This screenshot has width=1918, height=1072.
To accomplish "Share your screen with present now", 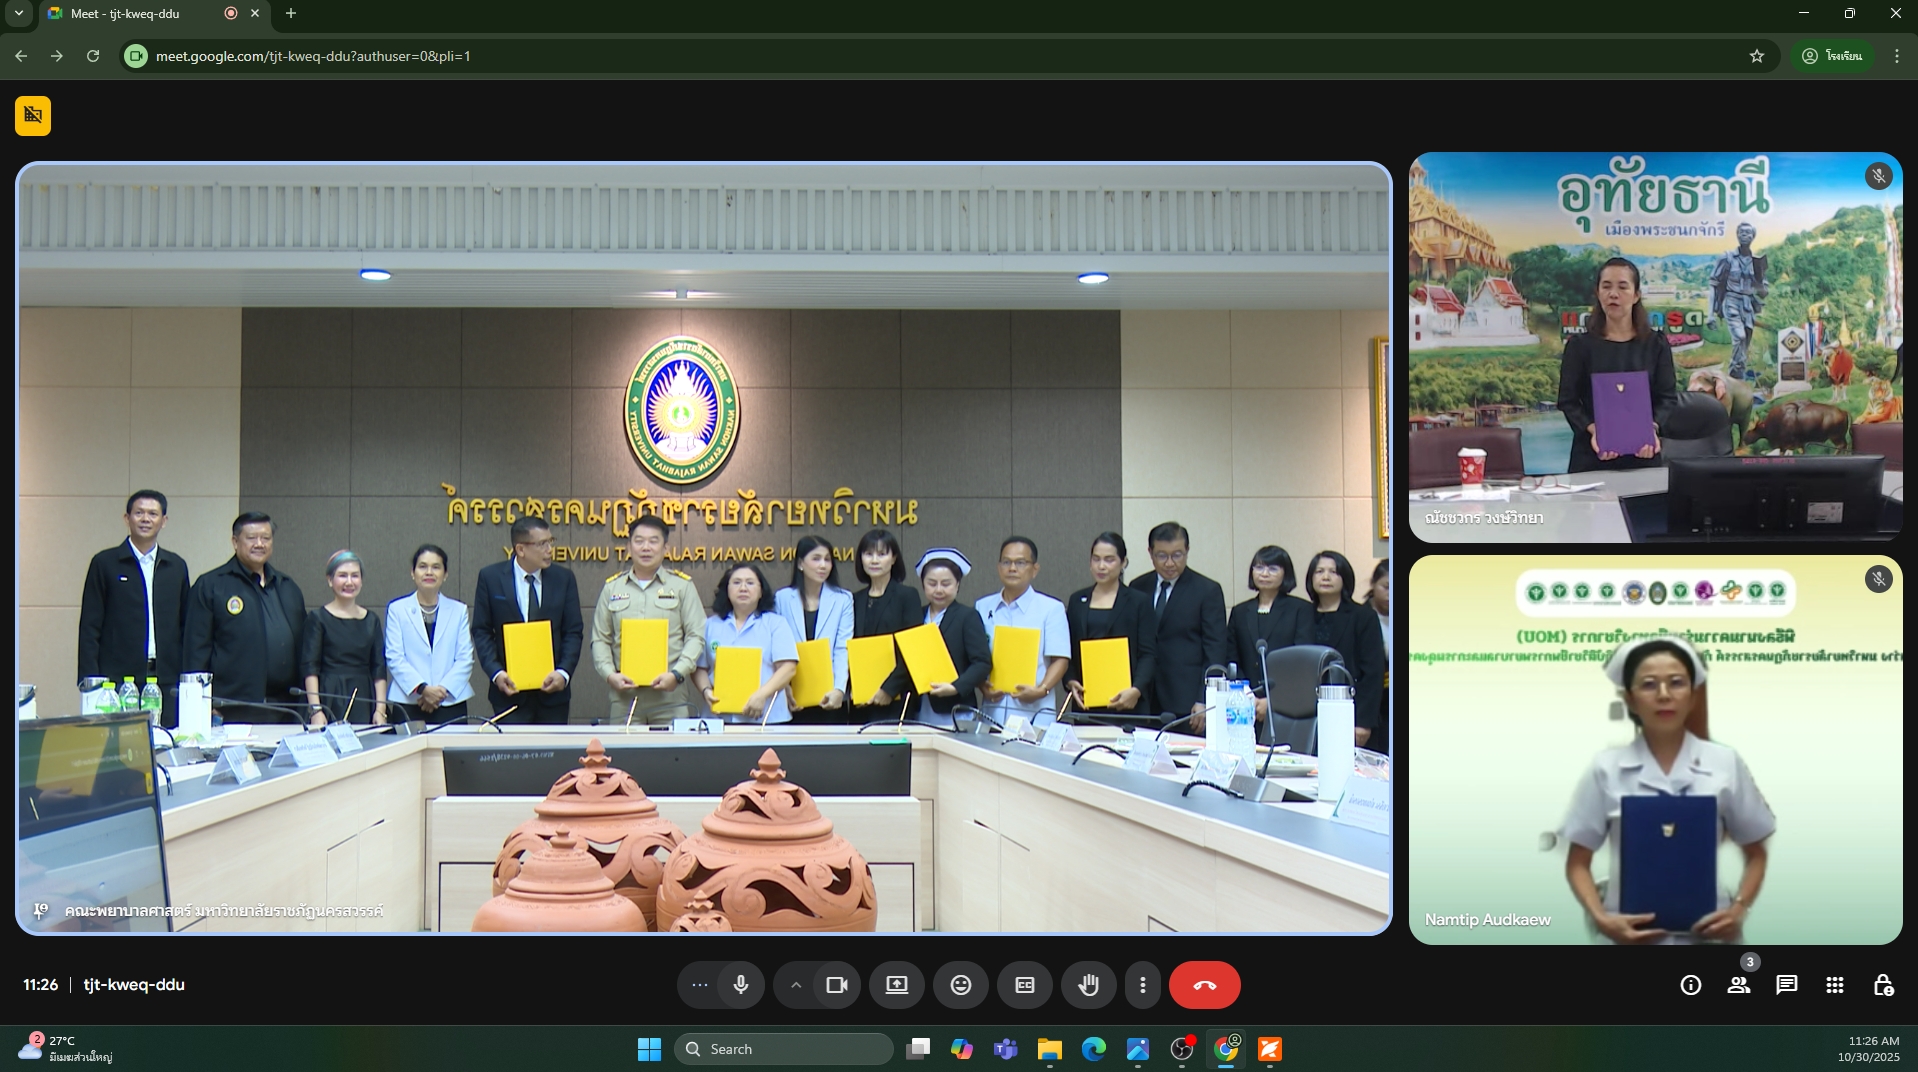I will (x=897, y=985).
